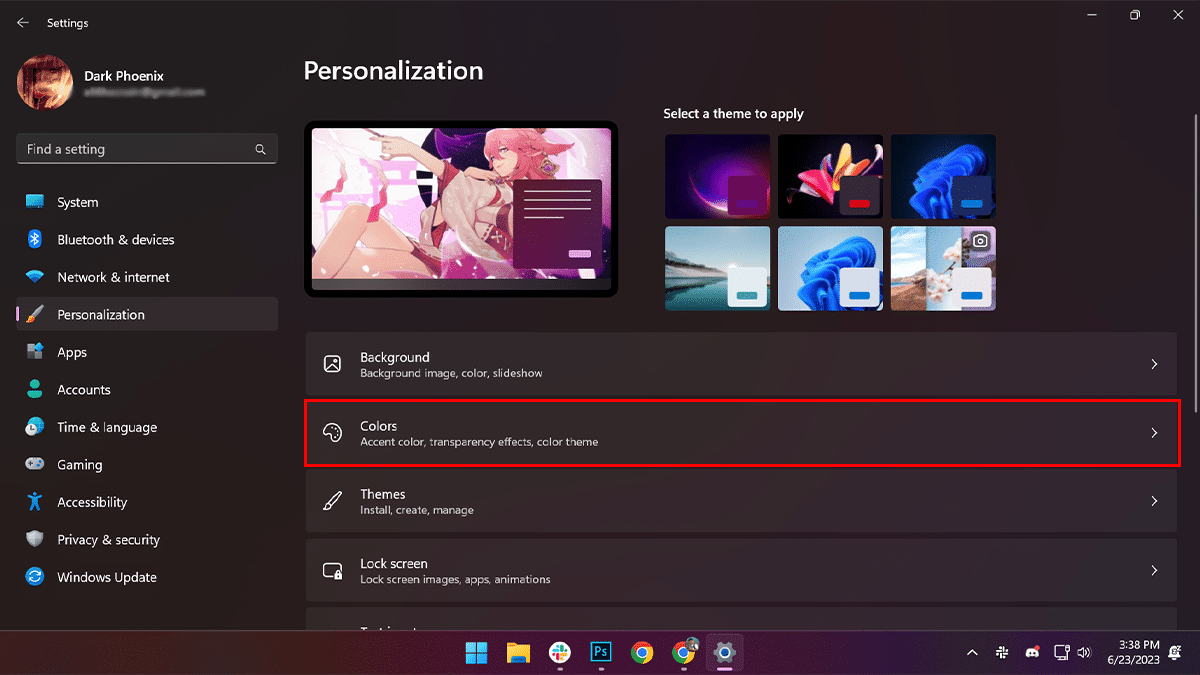Expand the Background settings chevron
This screenshot has width=1200, height=675.
pyautogui.click(x=1154, y=365)
